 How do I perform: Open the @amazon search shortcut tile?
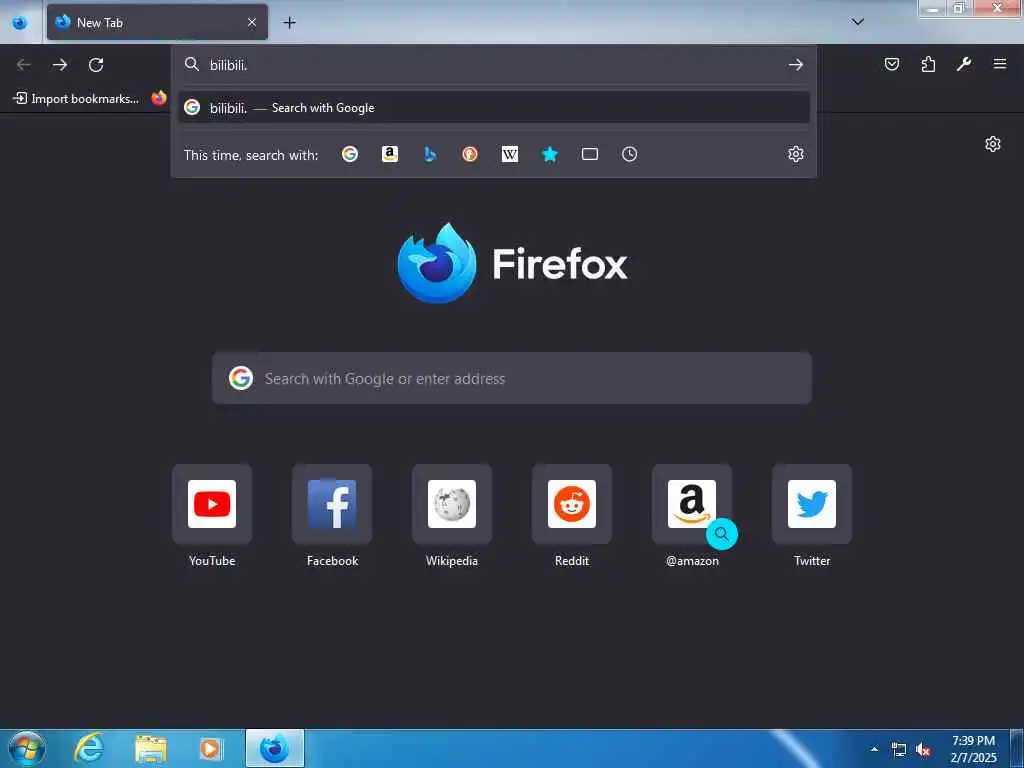(692, 504)
